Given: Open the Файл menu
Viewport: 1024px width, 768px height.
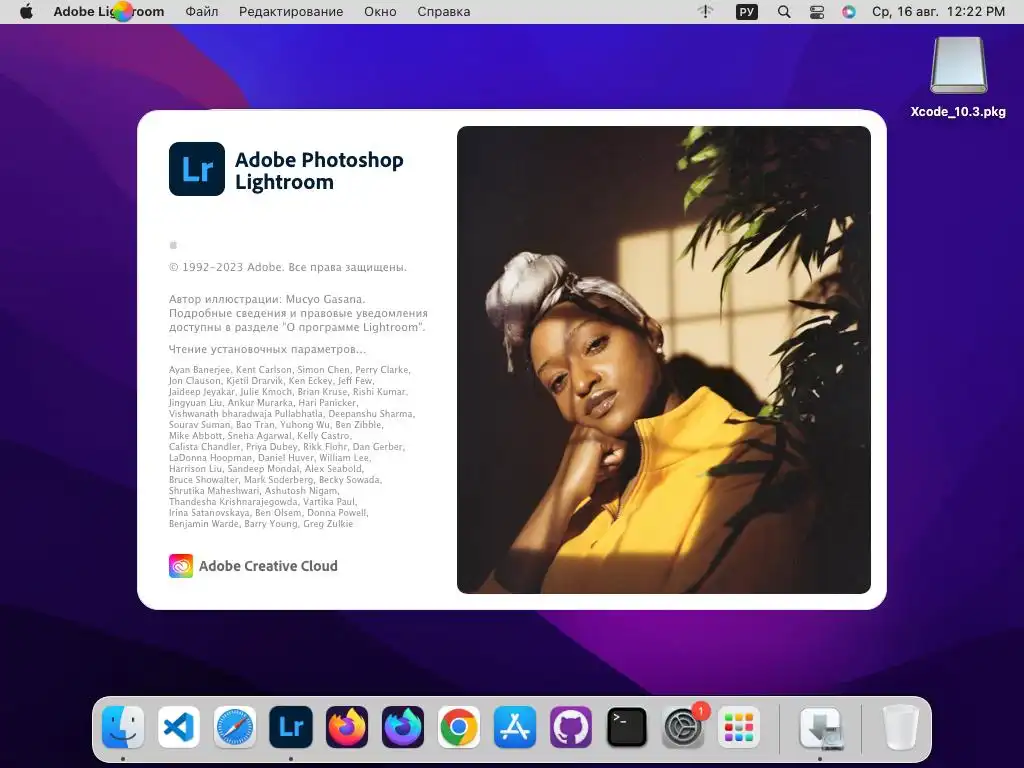Looking at the screenshot, I should (x=202, y=12).
